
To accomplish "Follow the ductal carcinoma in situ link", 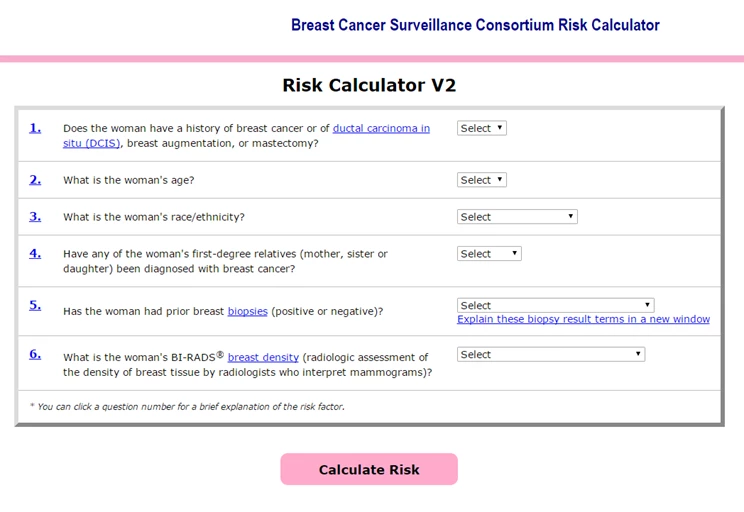I will pos(381,129).
